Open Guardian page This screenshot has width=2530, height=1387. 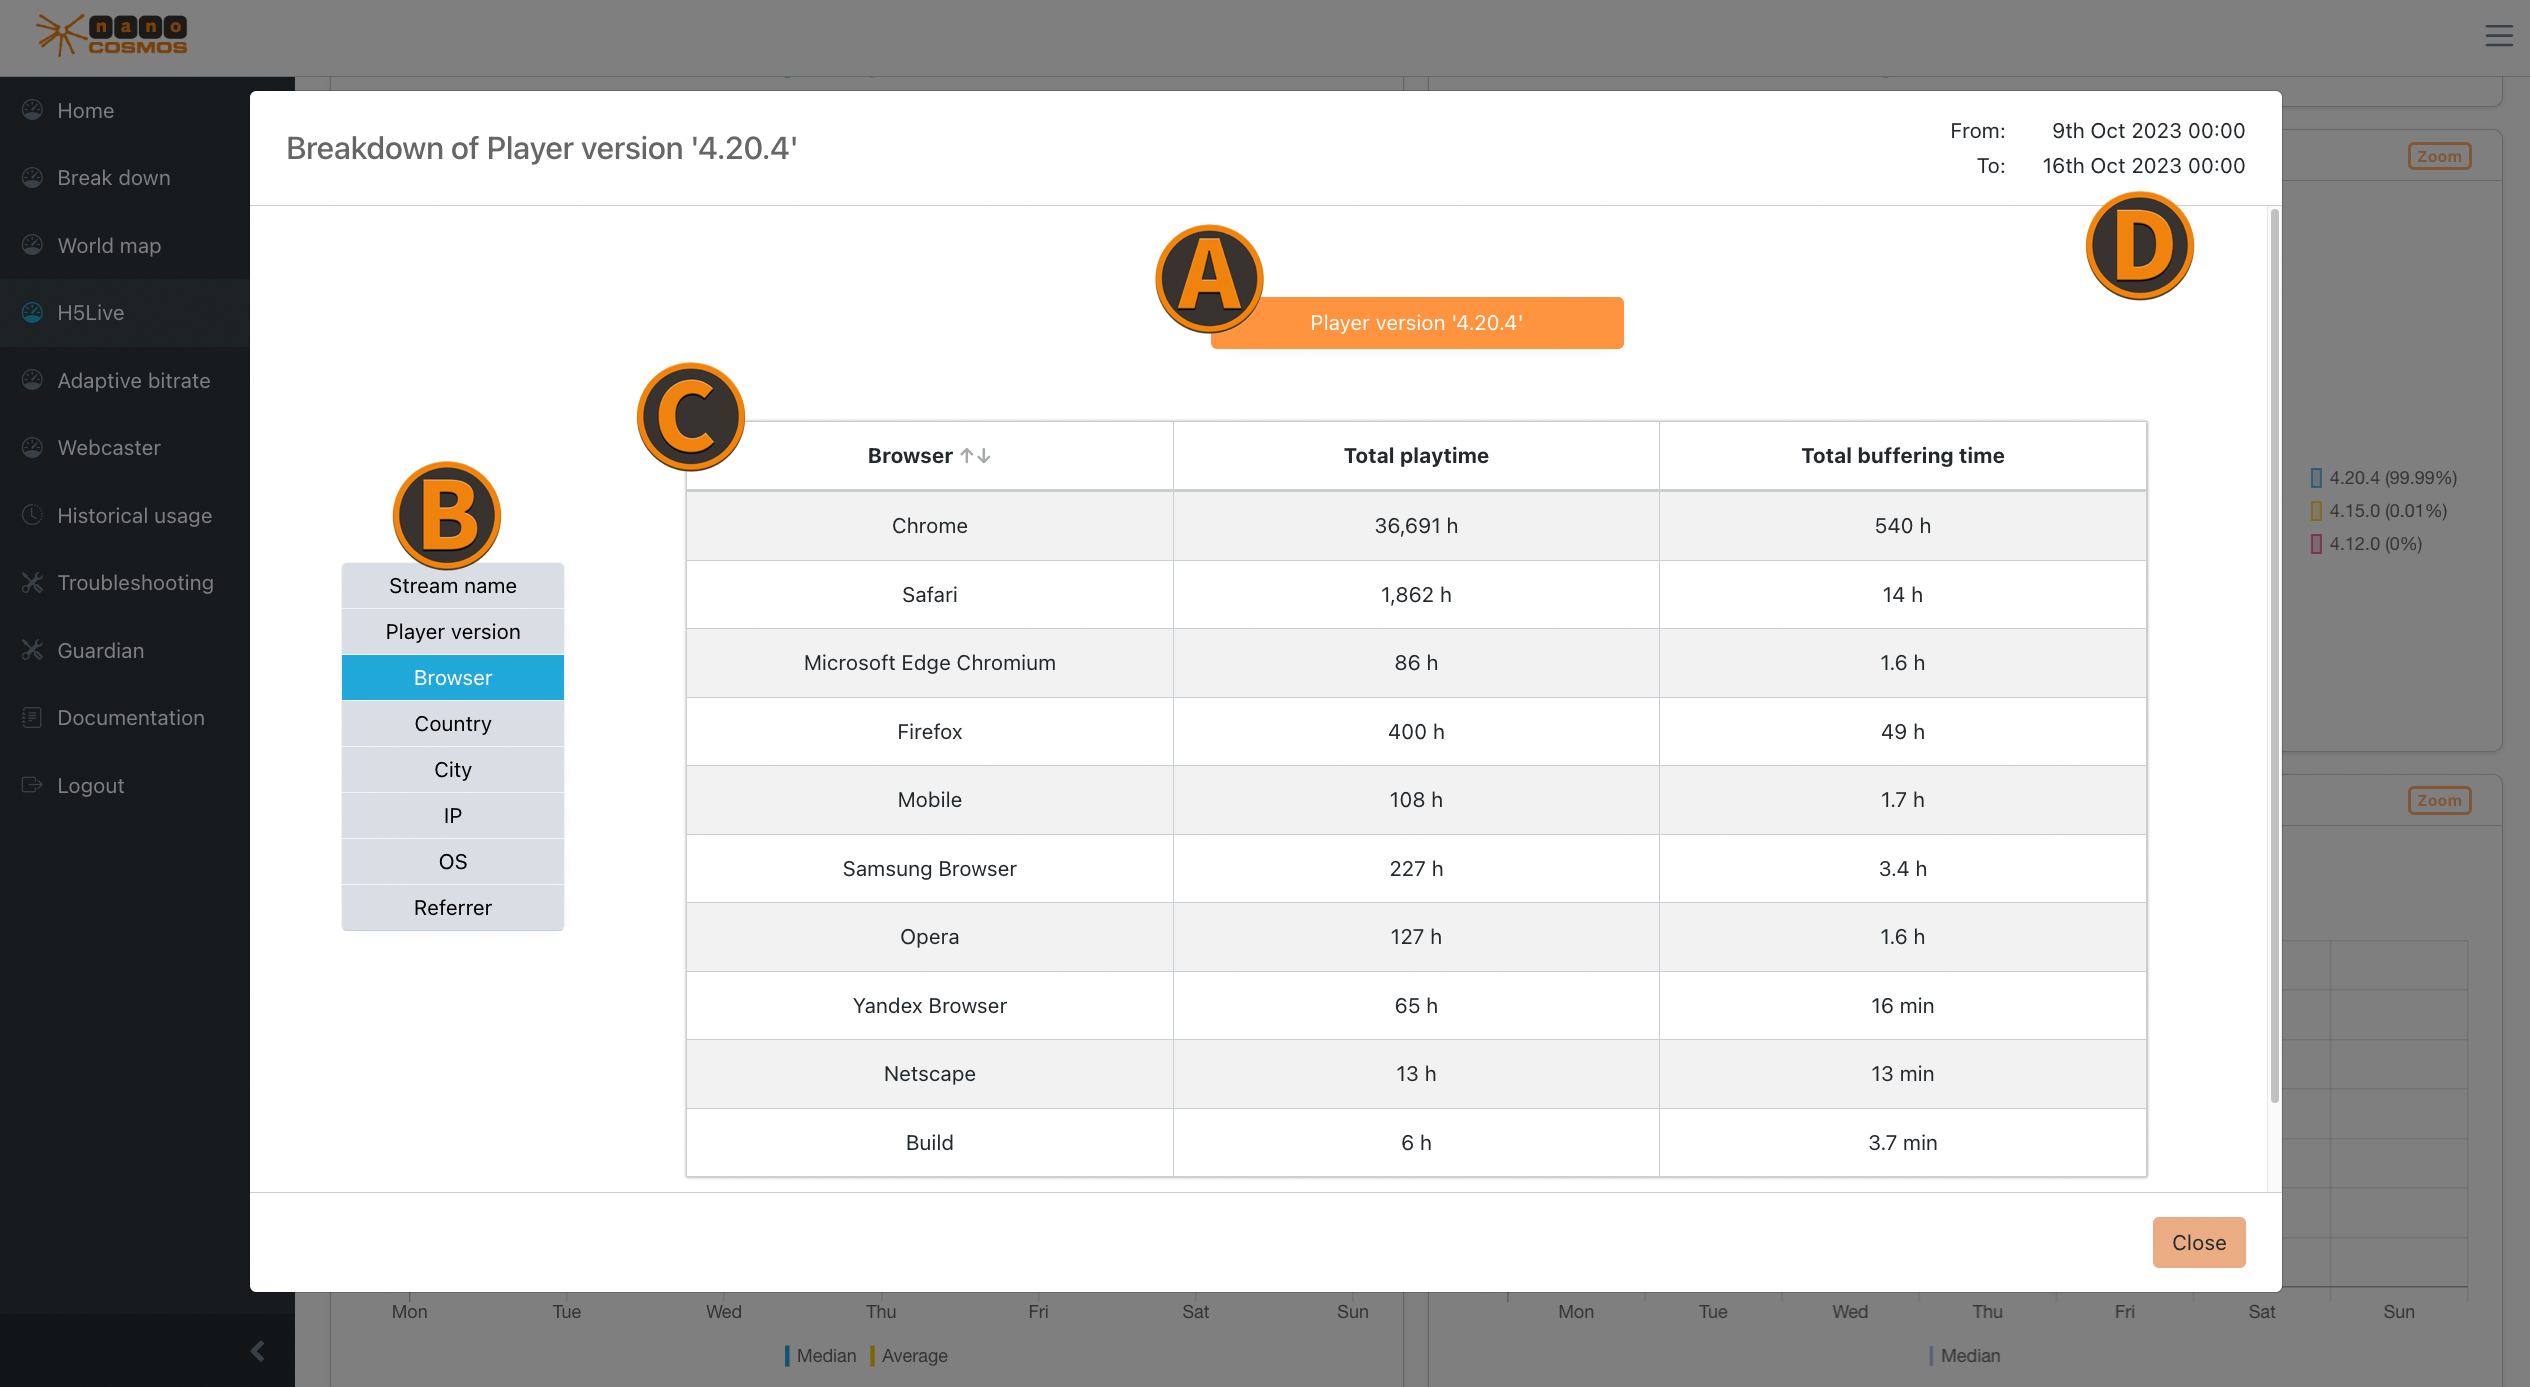(101, 650)
